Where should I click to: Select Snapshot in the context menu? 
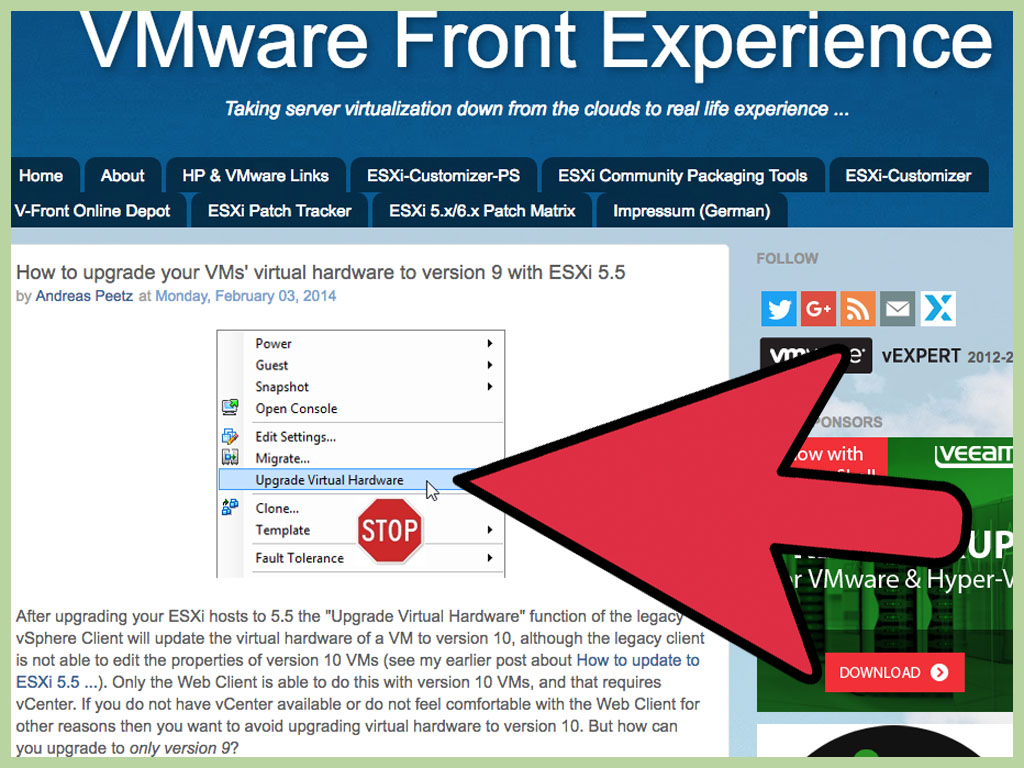pyautogui.click(x=282, y=386)
